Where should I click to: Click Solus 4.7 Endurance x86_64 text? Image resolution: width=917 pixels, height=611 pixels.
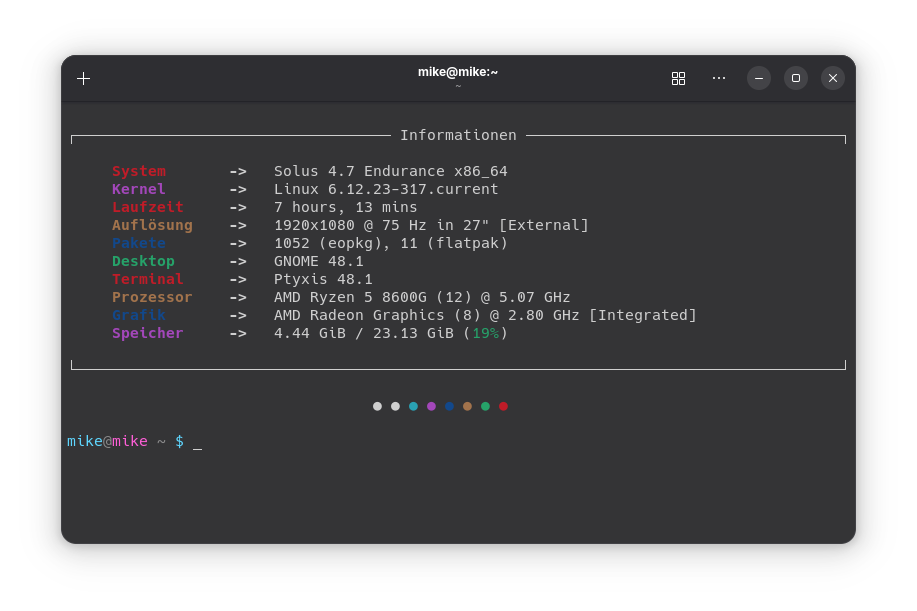tap(391, 171)
